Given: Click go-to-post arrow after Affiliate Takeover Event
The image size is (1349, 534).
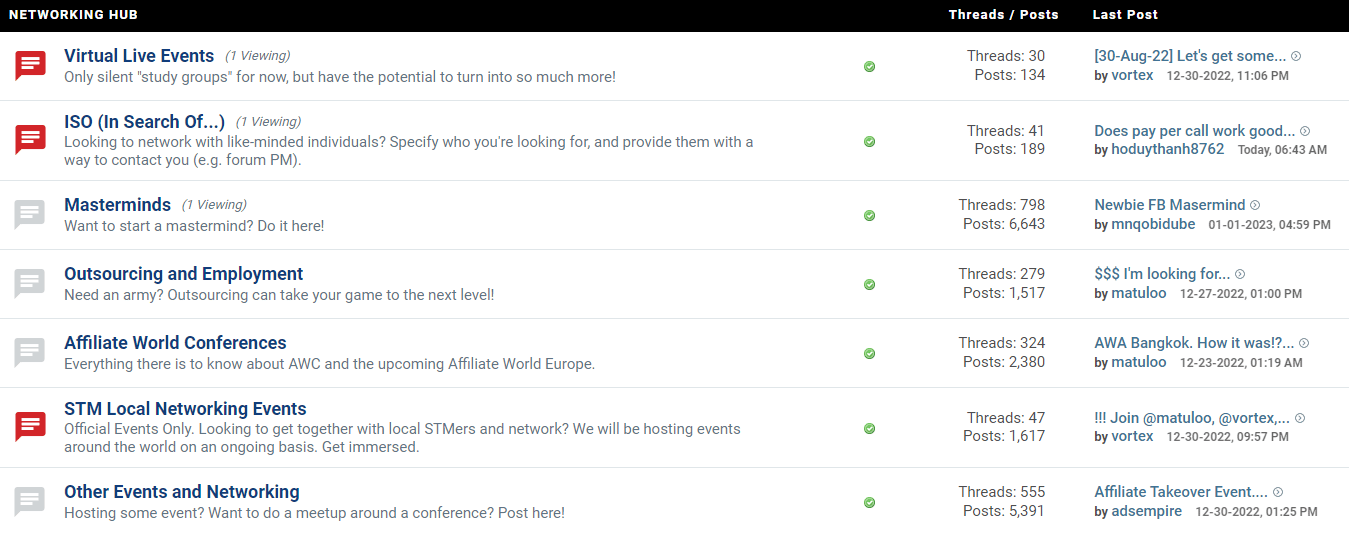Looking at the screenshot, I should [1278, 492].
